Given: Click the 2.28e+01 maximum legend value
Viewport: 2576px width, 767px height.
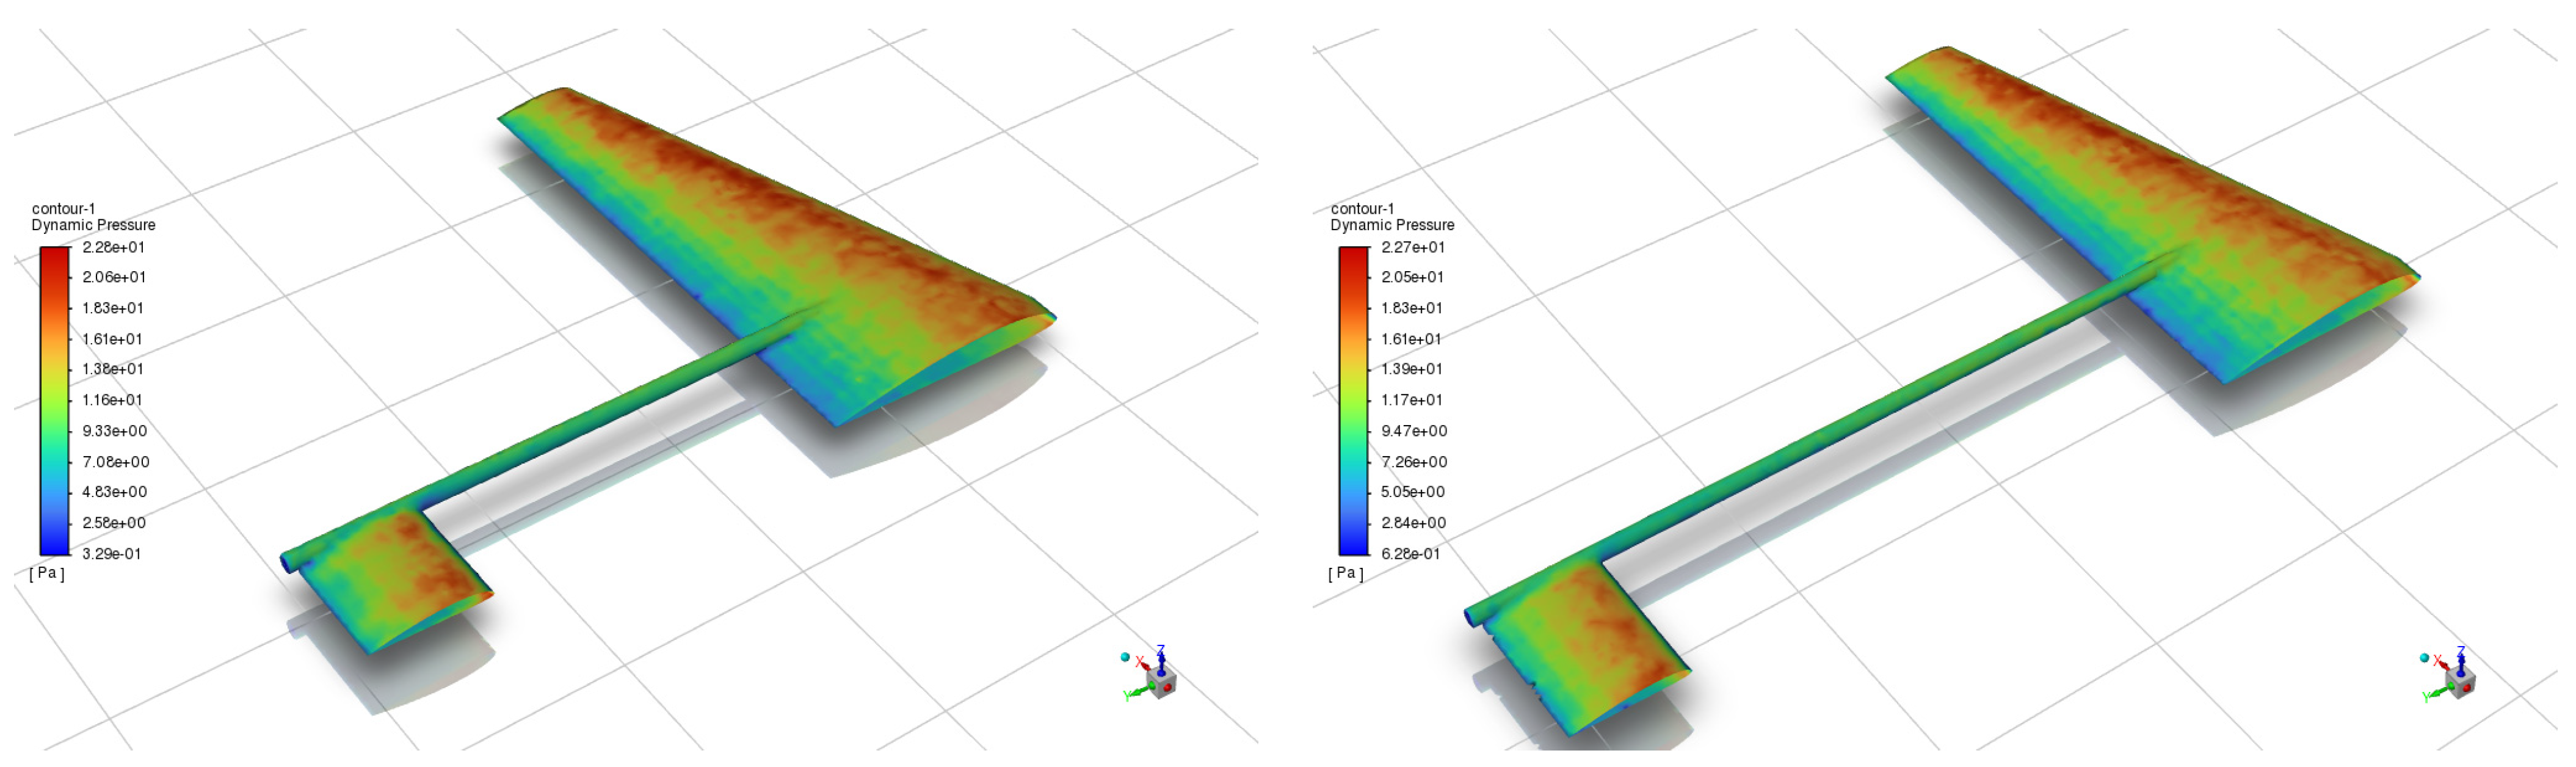Looking at the screenshot, I should click(x=113, y=247).
